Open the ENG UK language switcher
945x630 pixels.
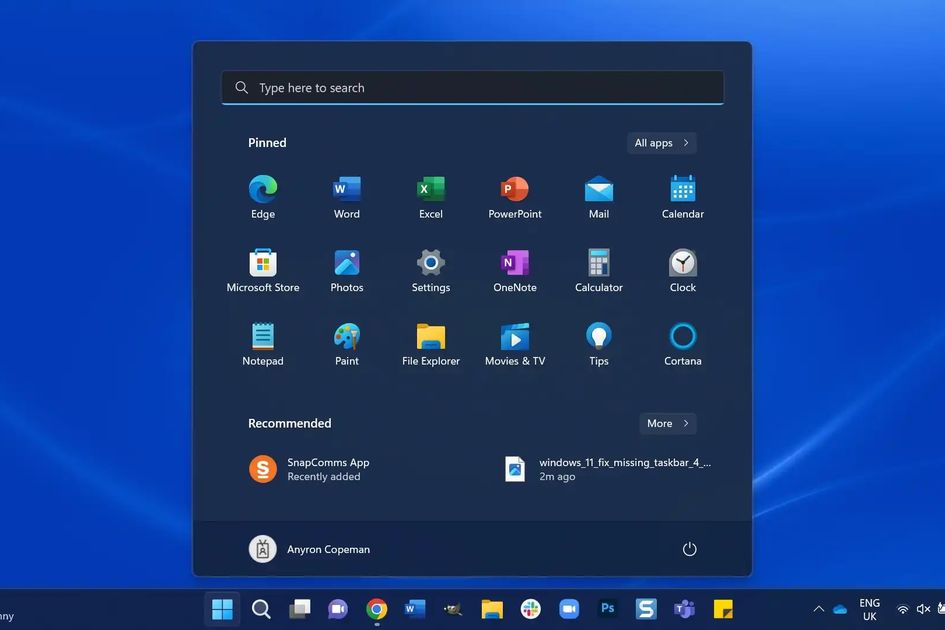[869, 608]
